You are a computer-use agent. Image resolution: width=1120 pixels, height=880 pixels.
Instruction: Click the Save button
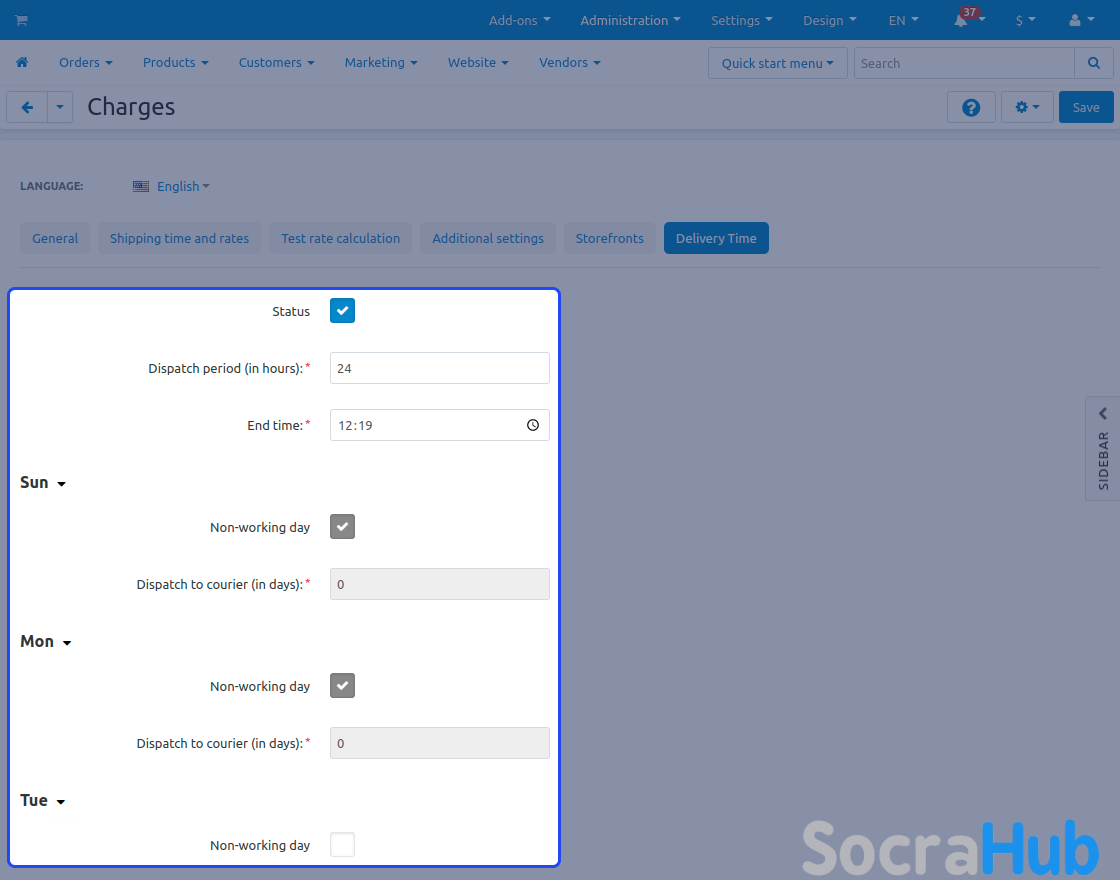tap(1085, 107)
